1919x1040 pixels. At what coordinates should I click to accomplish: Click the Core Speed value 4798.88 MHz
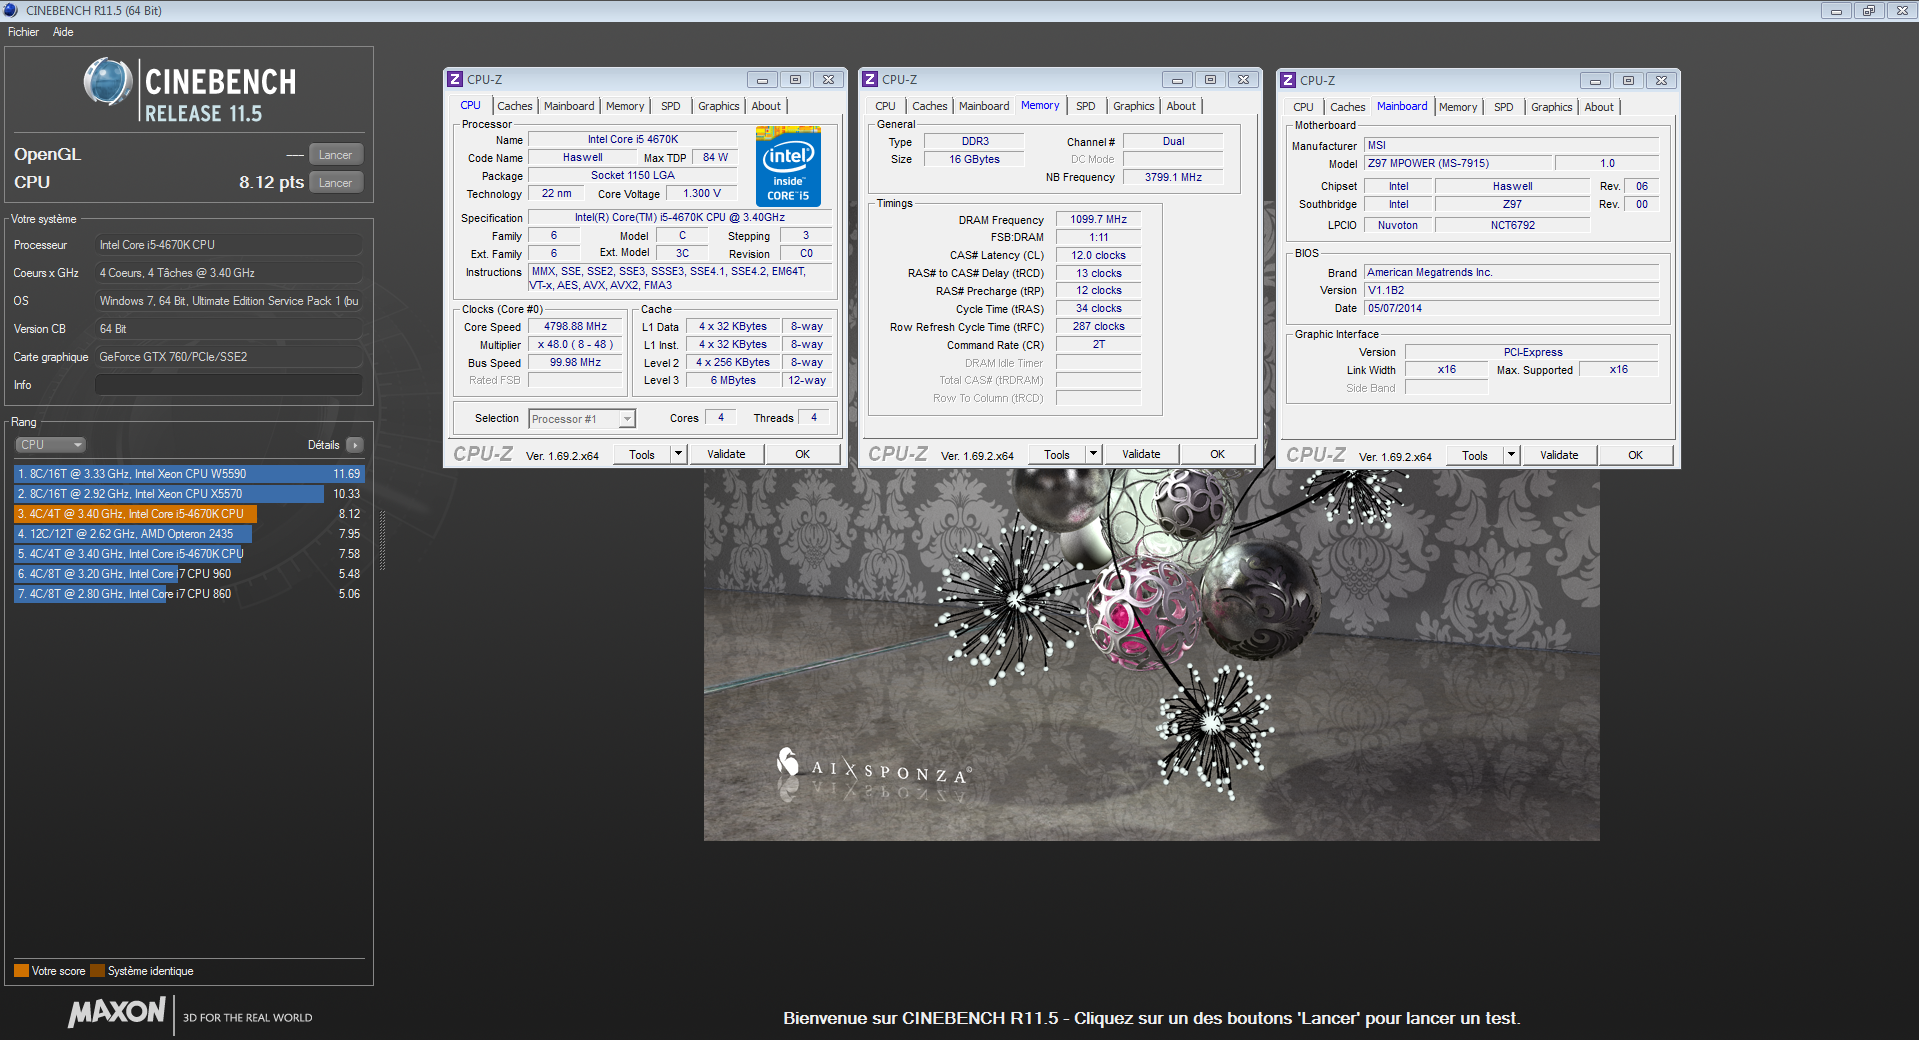[575, 327]
